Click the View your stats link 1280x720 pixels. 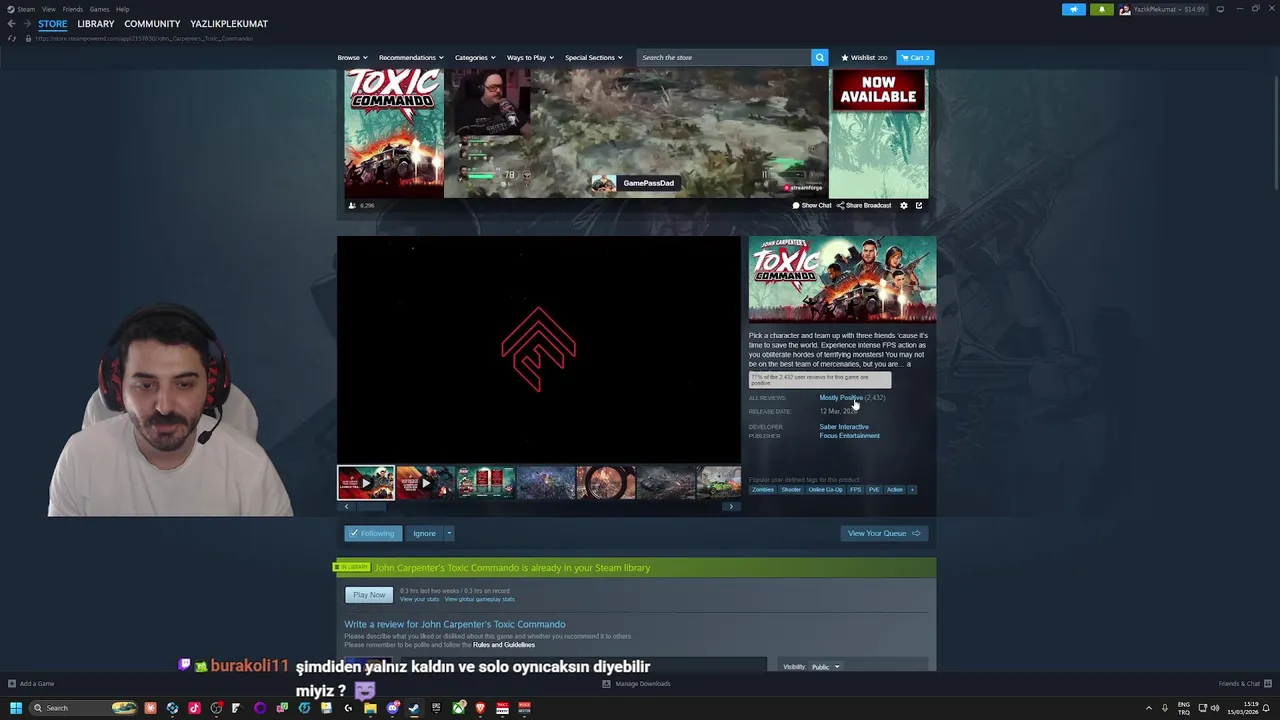[420, 599]
